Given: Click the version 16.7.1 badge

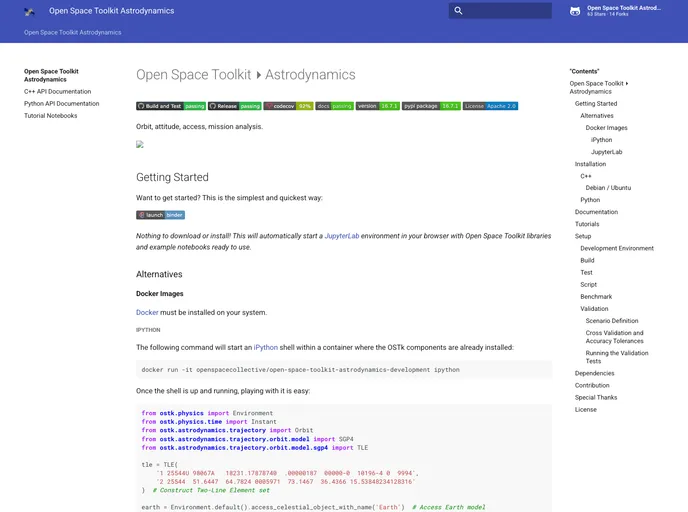Looking at the screenshot, I should click(x=377, y=106).
